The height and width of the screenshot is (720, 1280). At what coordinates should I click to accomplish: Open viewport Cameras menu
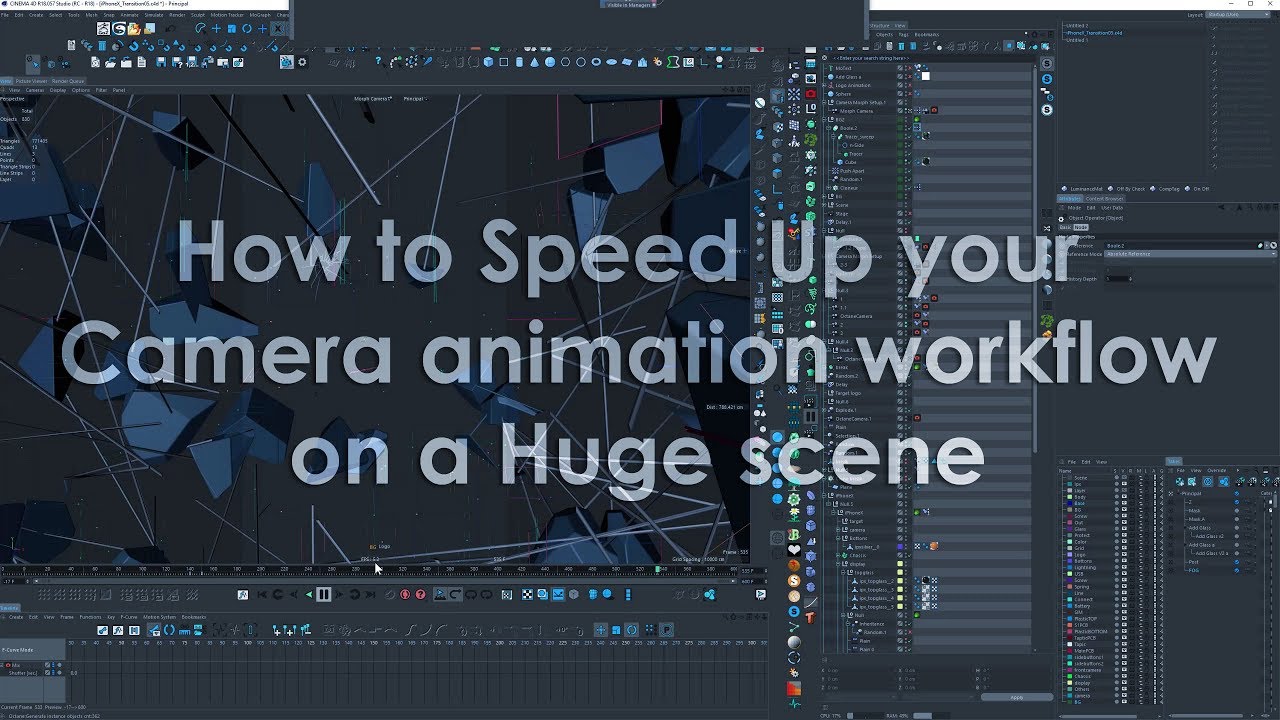pos(35,90)
